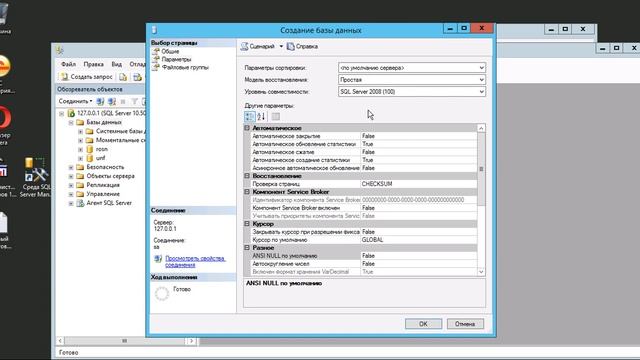
Task: Click the database engine query icon next to Создать запрос
Action: [123, 77]
